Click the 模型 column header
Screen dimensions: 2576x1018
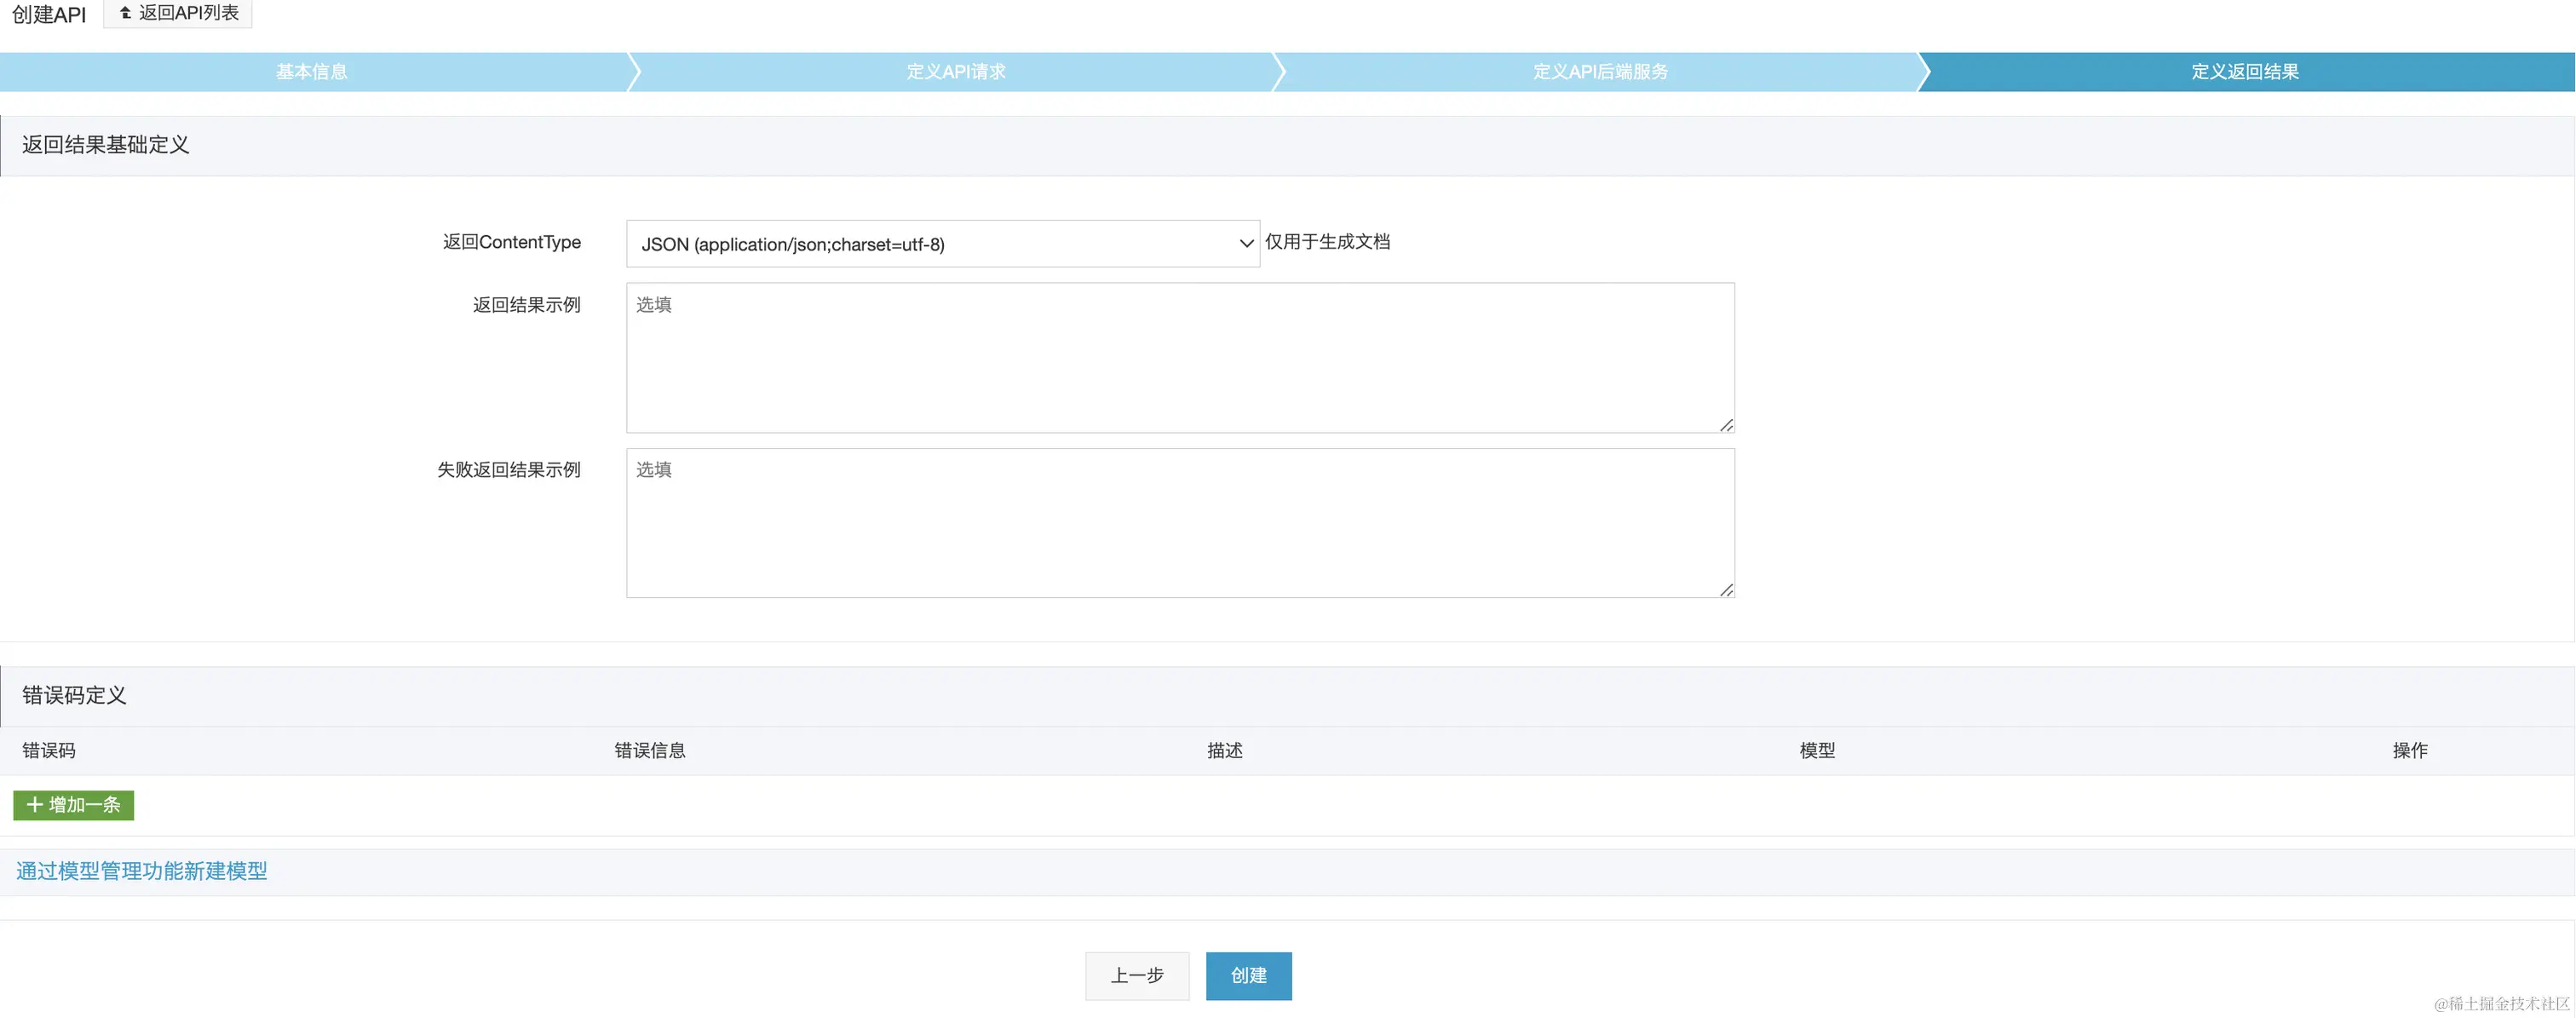[1817, 751]
